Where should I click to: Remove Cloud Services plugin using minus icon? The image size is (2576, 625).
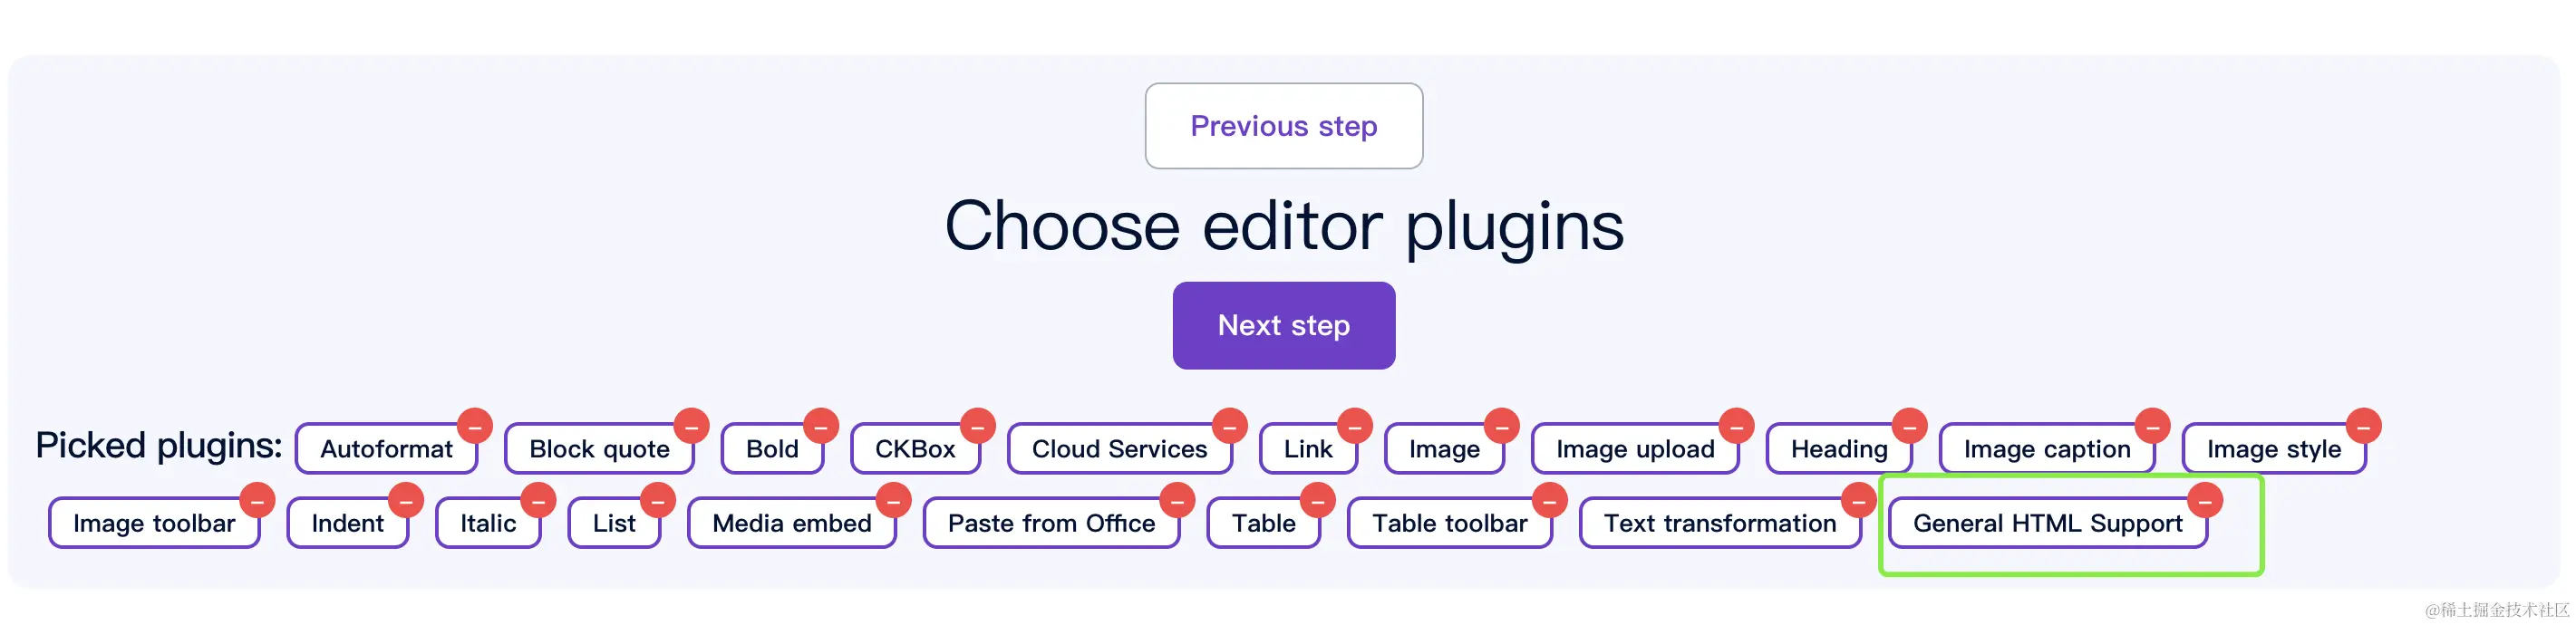1229,426
